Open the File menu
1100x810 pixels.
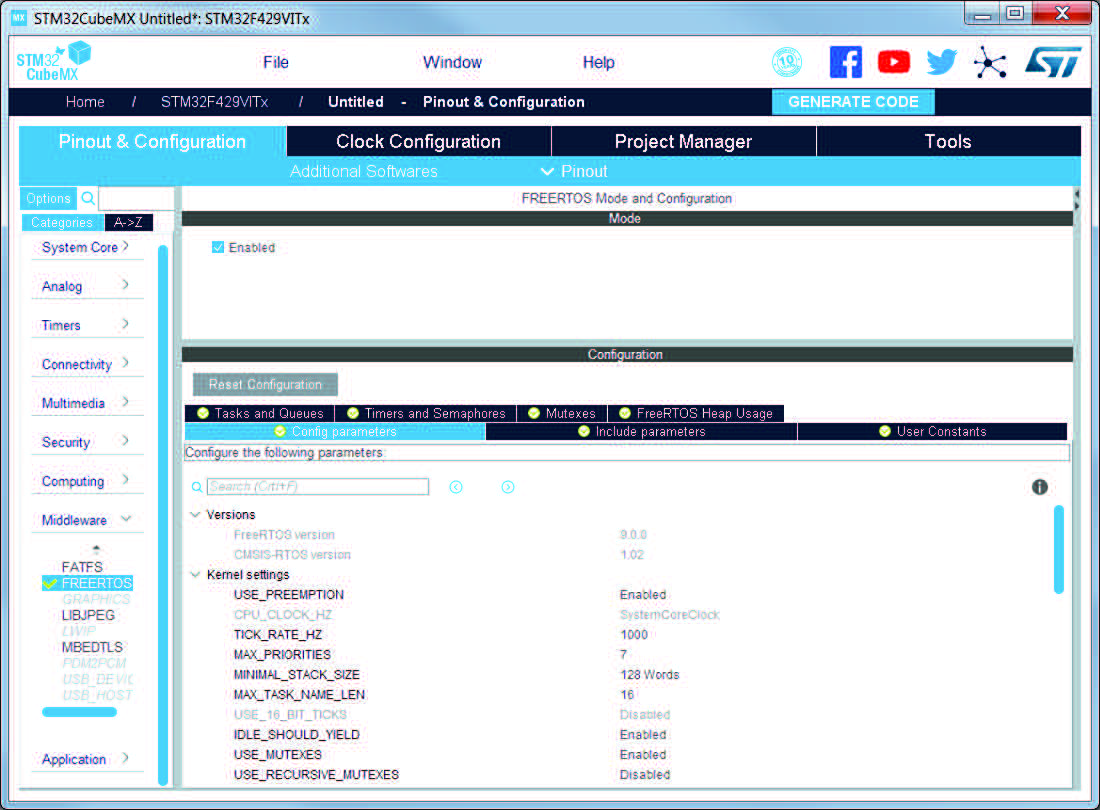click(276, 62)
